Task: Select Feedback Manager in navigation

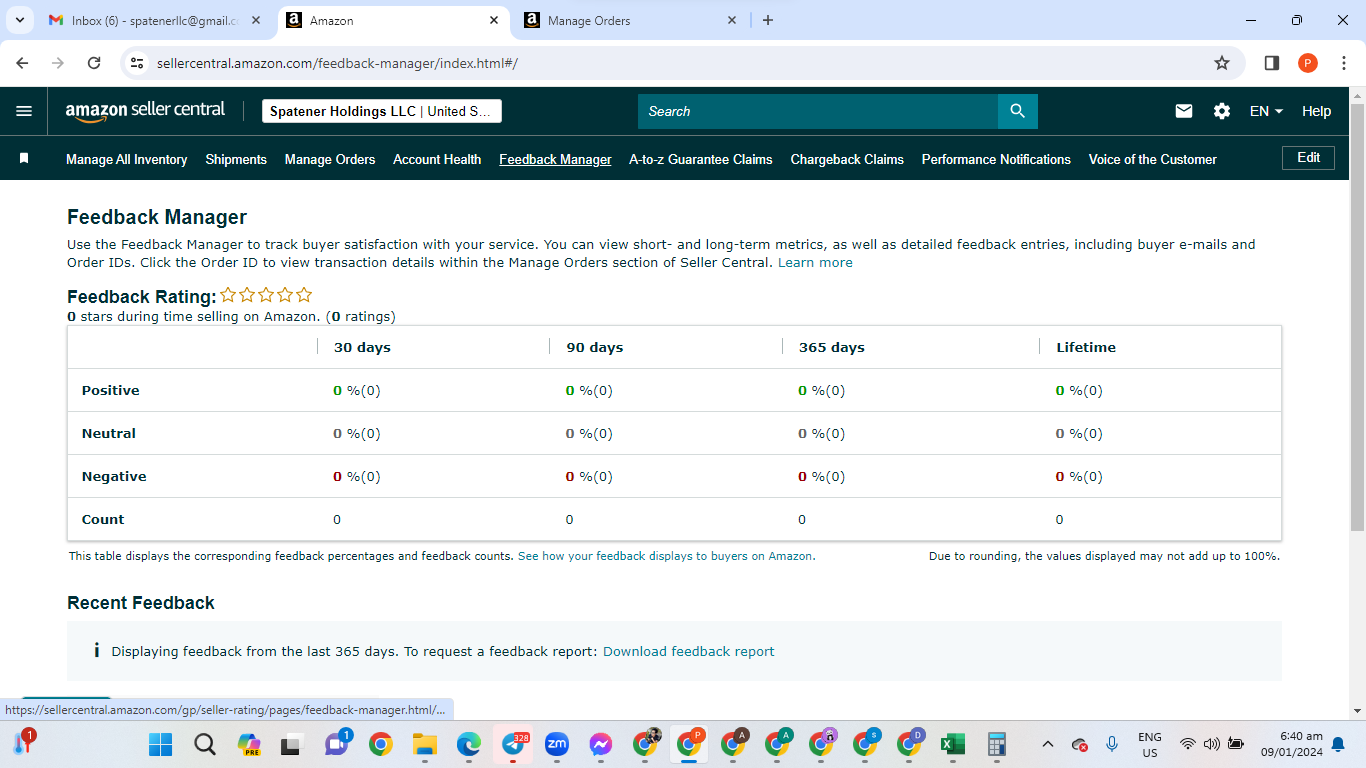Action: (555, 159)
